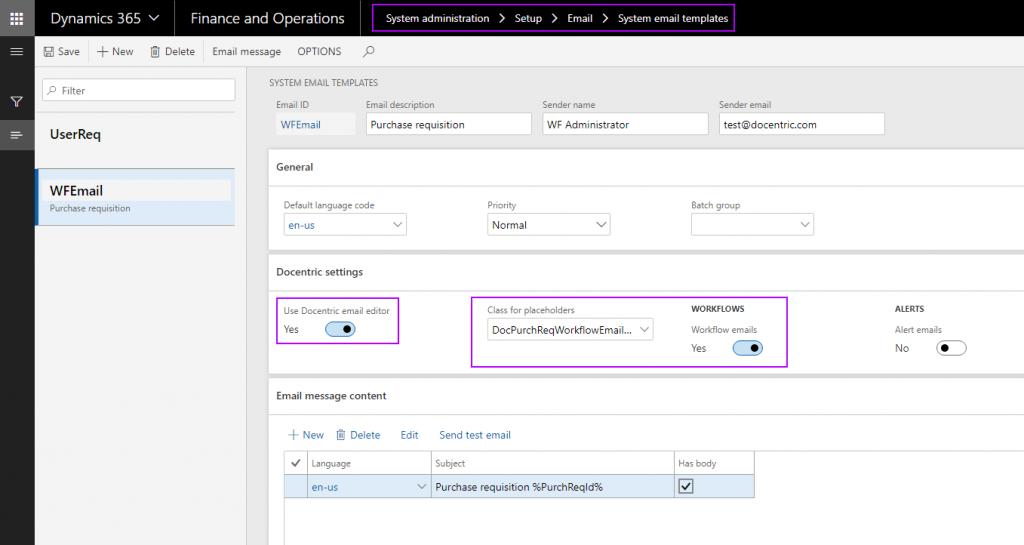Click System administration breadcrumb
This screenshot has height=545, width=1024.
[437, 18]
